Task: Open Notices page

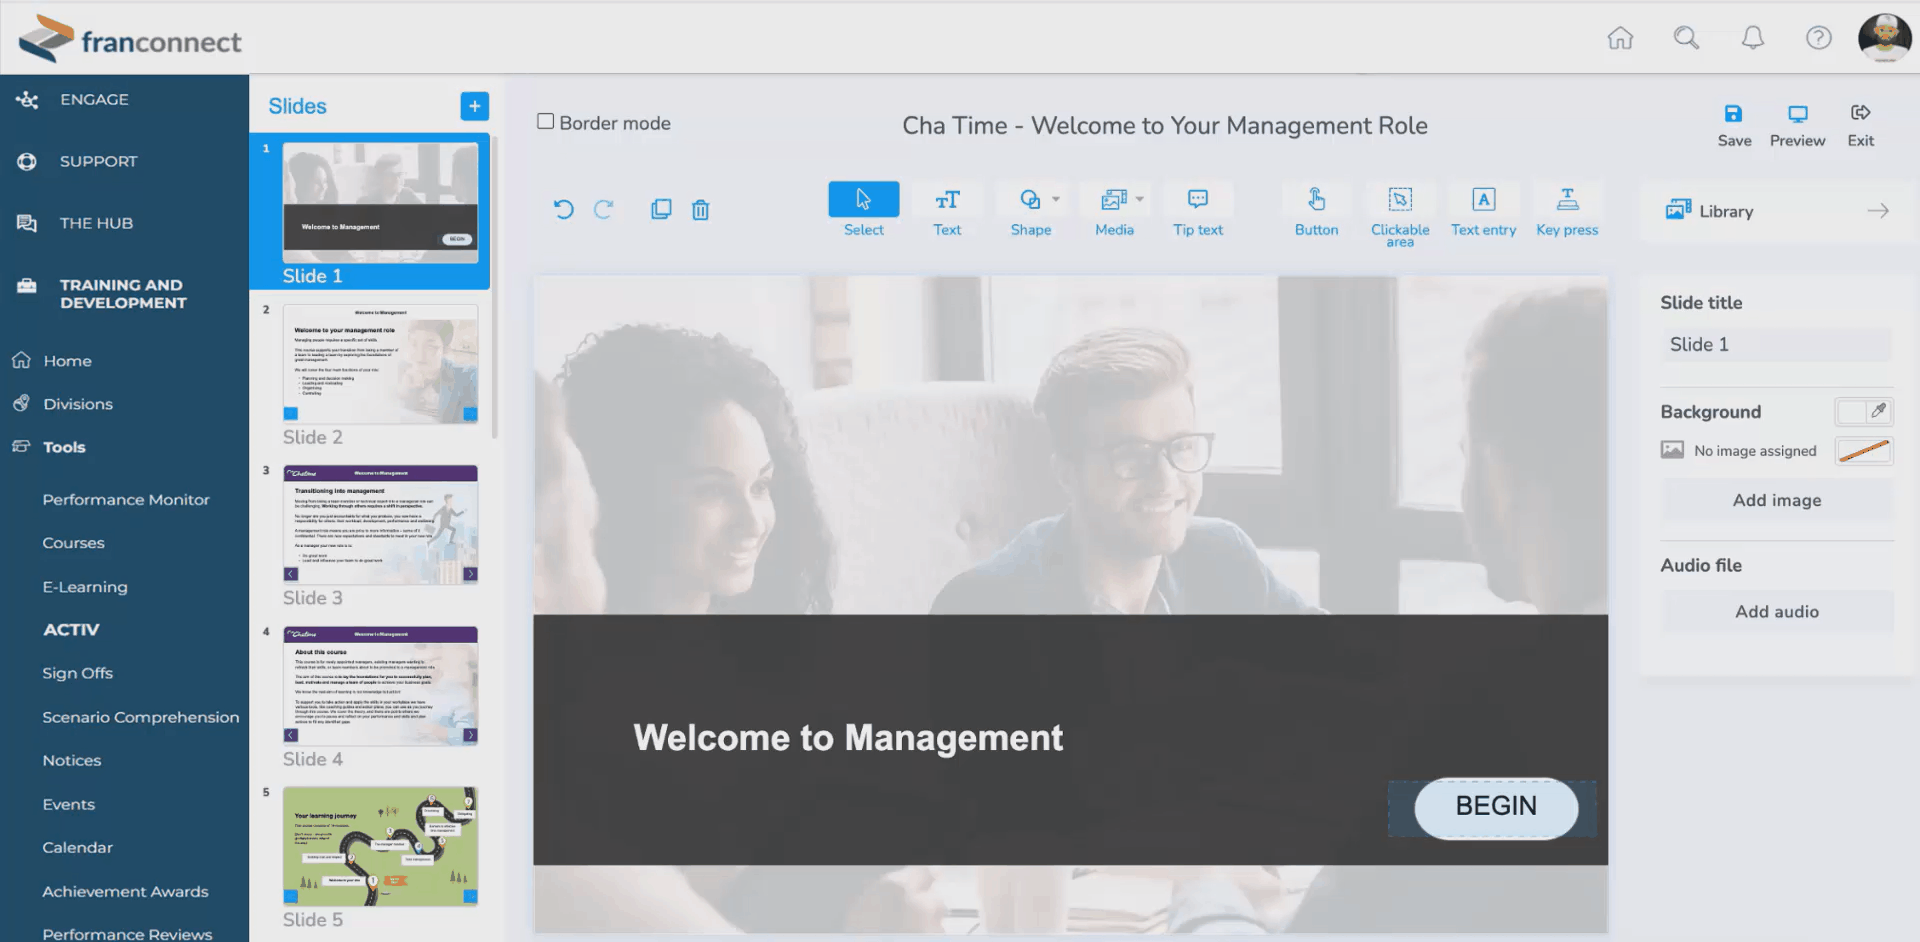Action: point(72,761)
